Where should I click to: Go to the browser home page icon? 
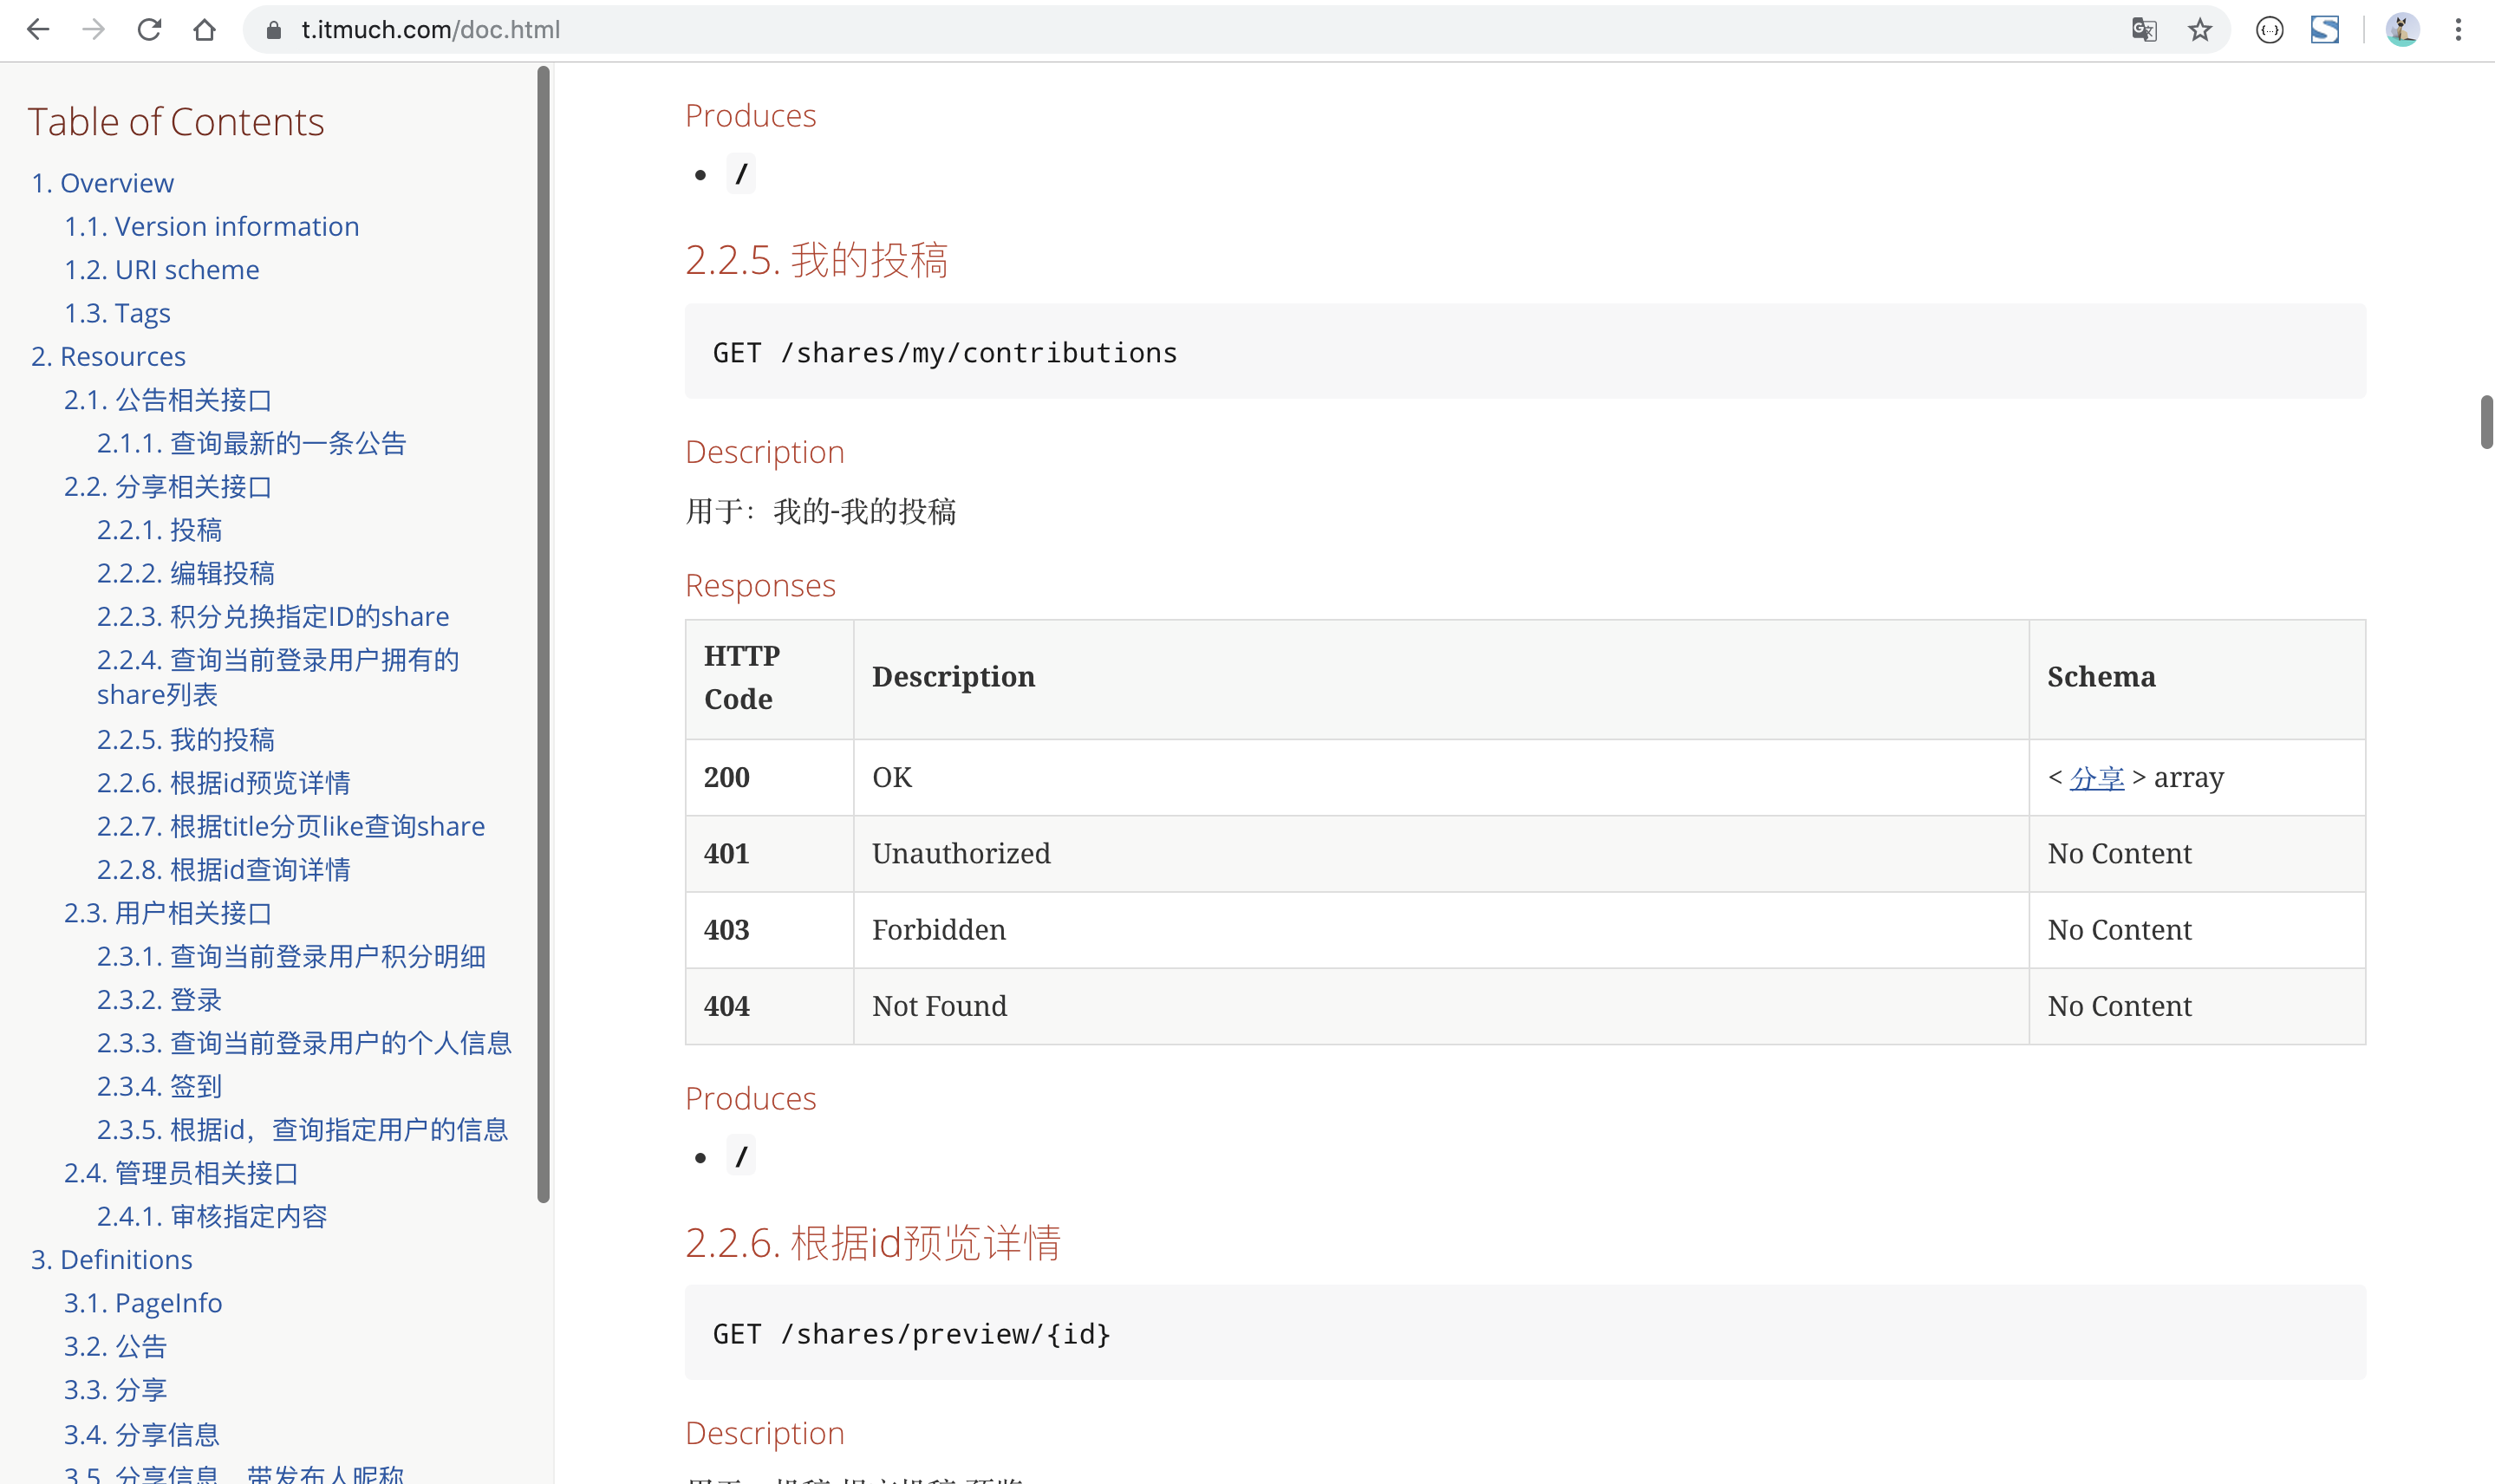coord(204,30)
